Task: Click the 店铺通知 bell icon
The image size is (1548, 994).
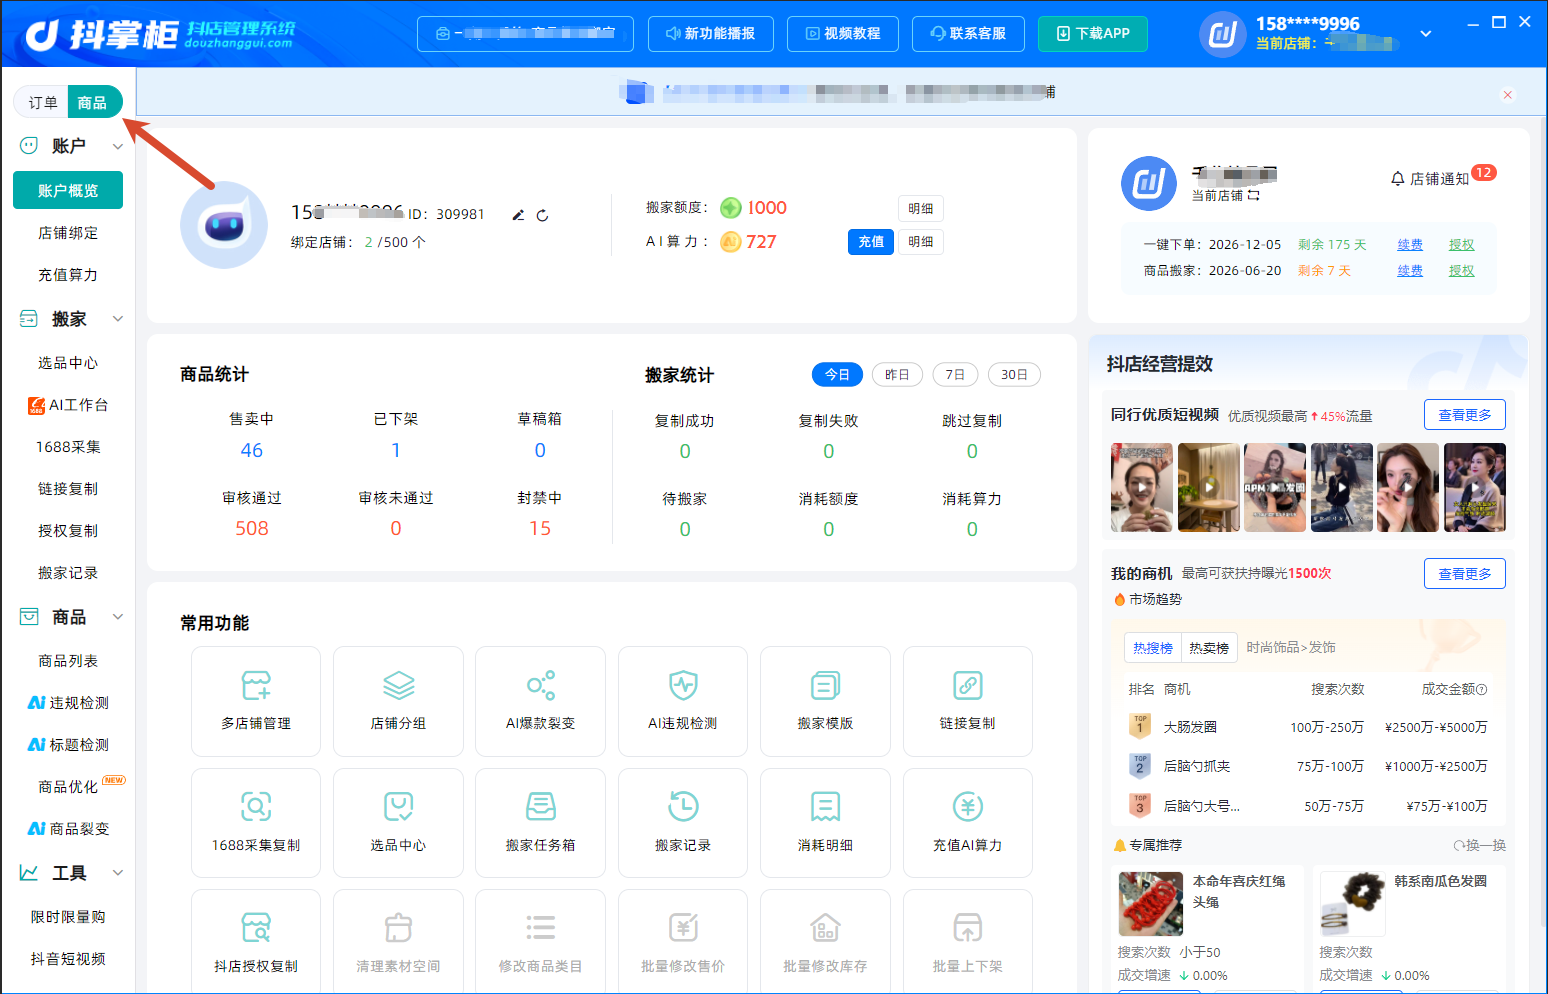Action: tap(1398, 179)
